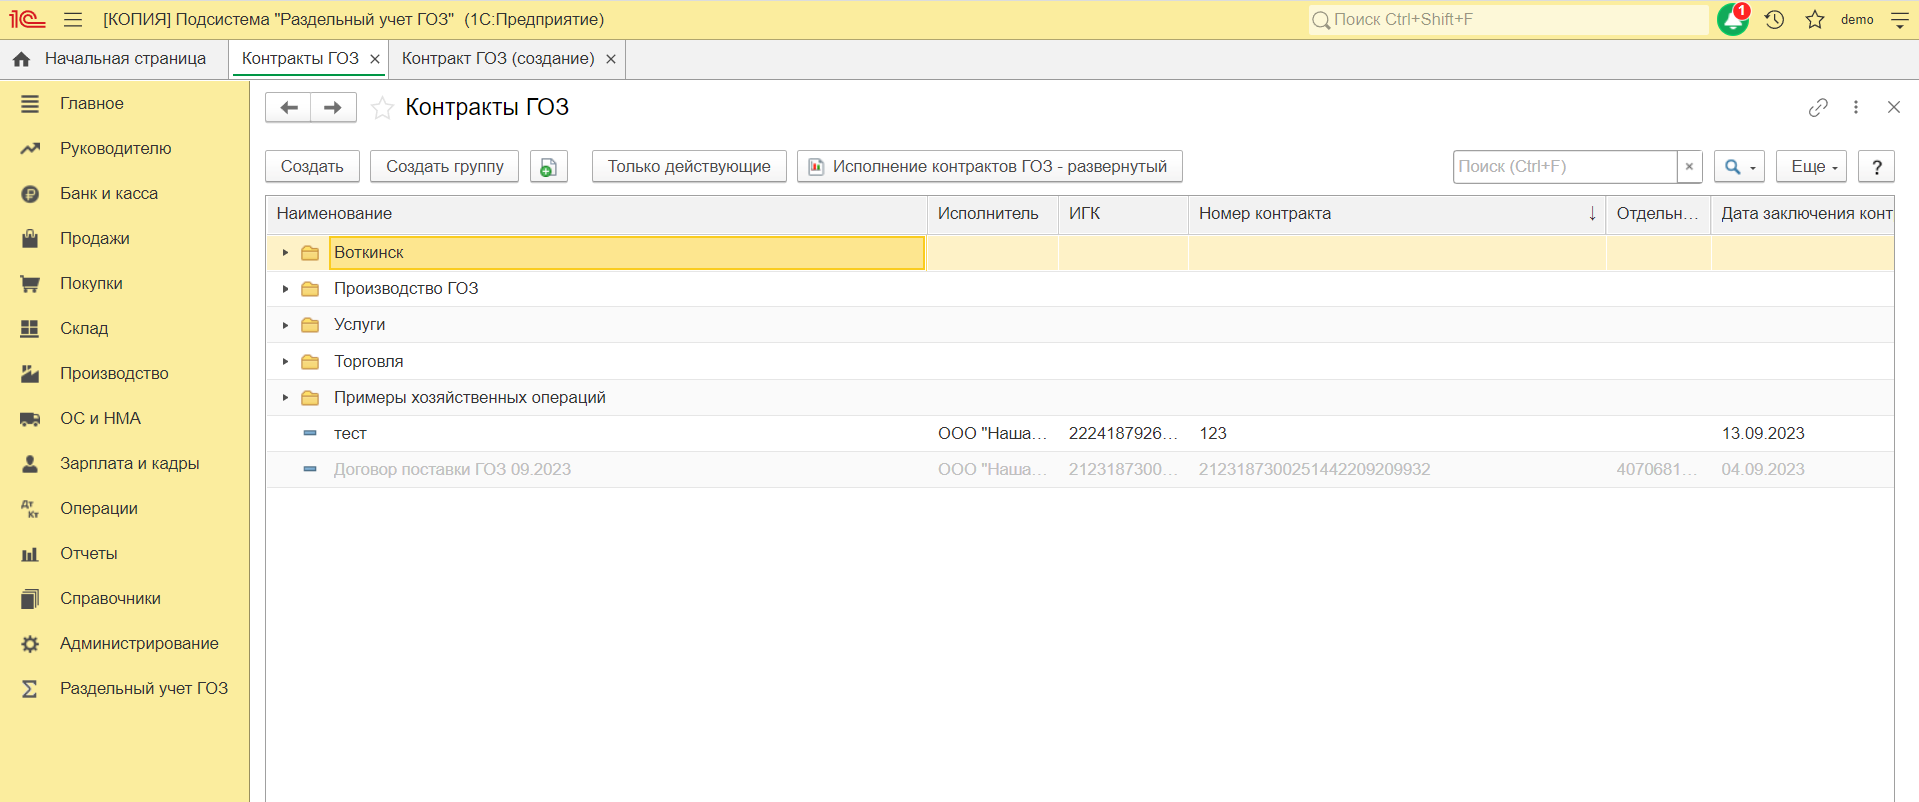Open the history clock icon
The height and width of the screenshot is (802, 1919).
click(x=1775, y=19)
